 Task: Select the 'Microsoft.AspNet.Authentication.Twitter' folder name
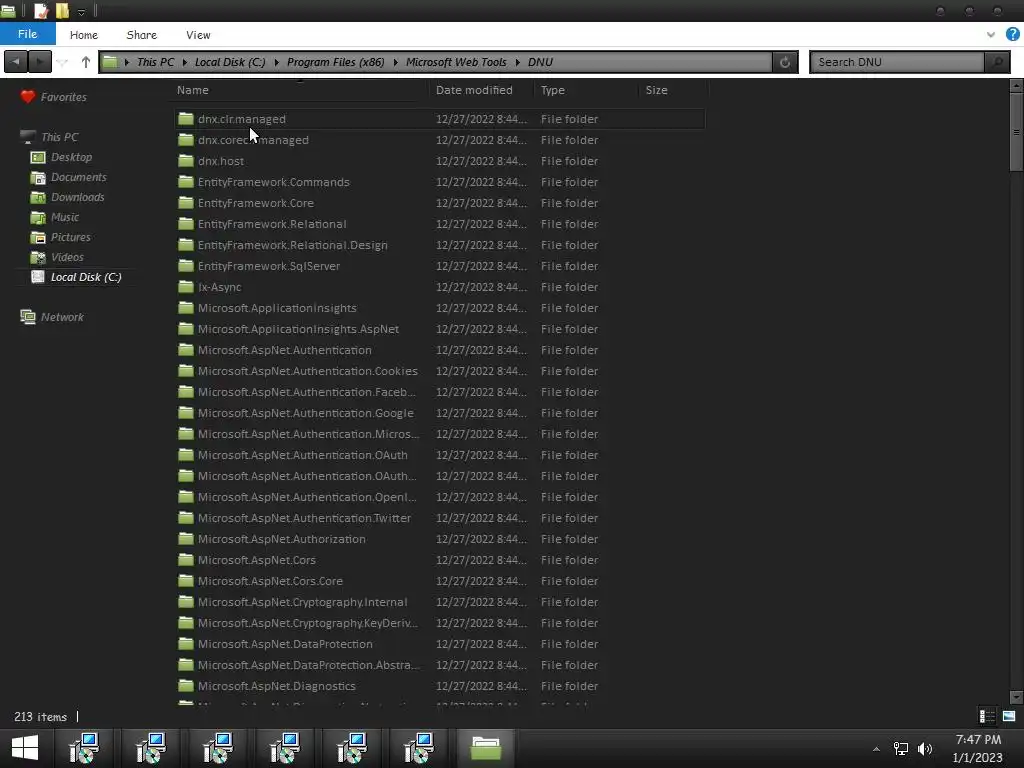pos(304,518)
